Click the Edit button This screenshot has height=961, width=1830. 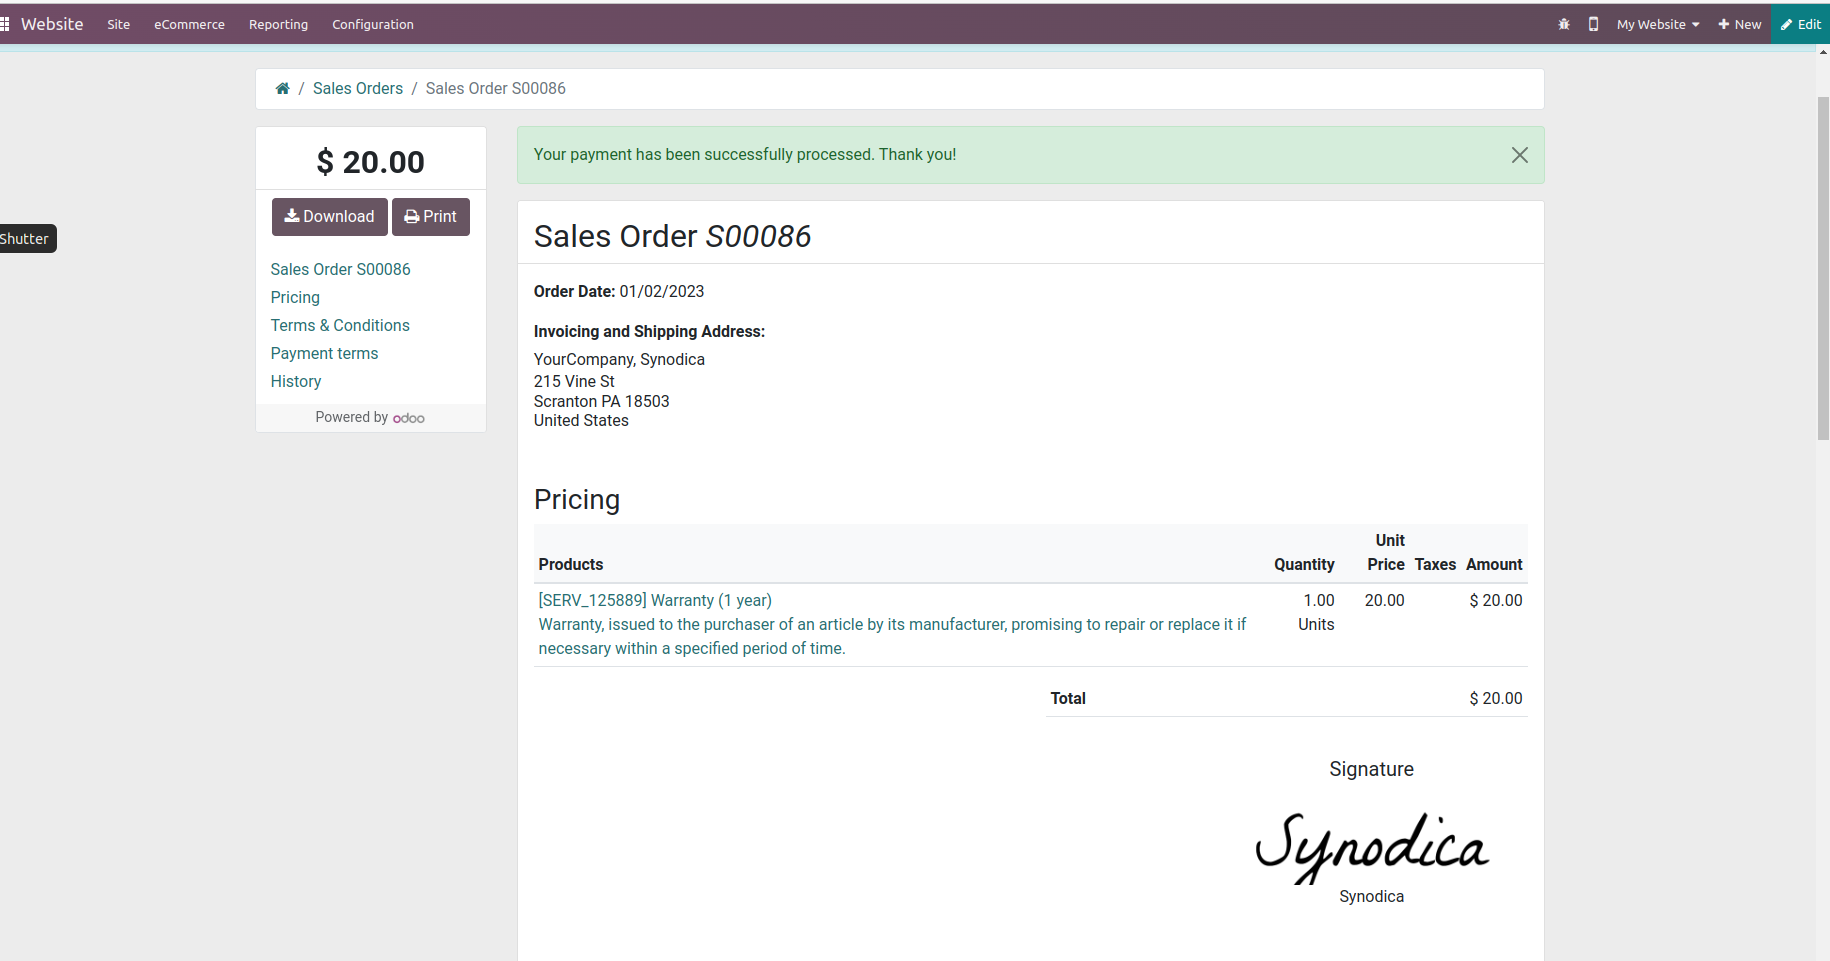(x=1801, y=24)
